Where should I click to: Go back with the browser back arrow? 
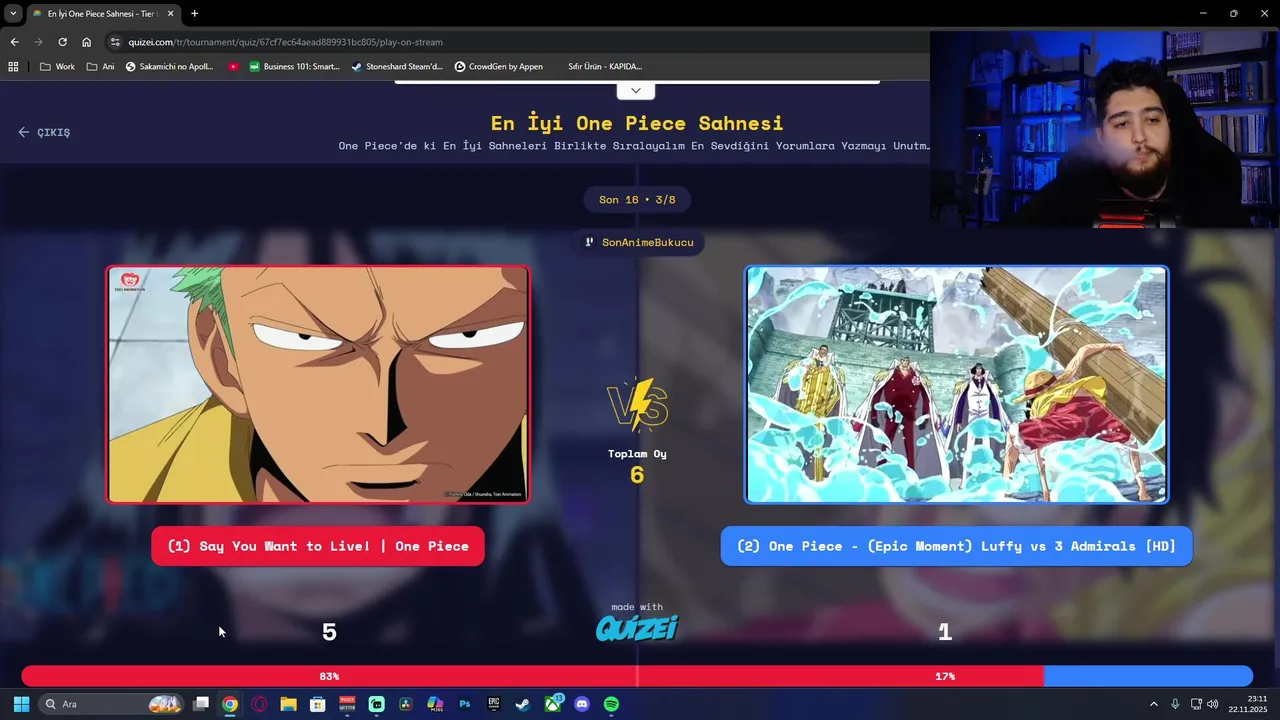click(x=14, y=42)
